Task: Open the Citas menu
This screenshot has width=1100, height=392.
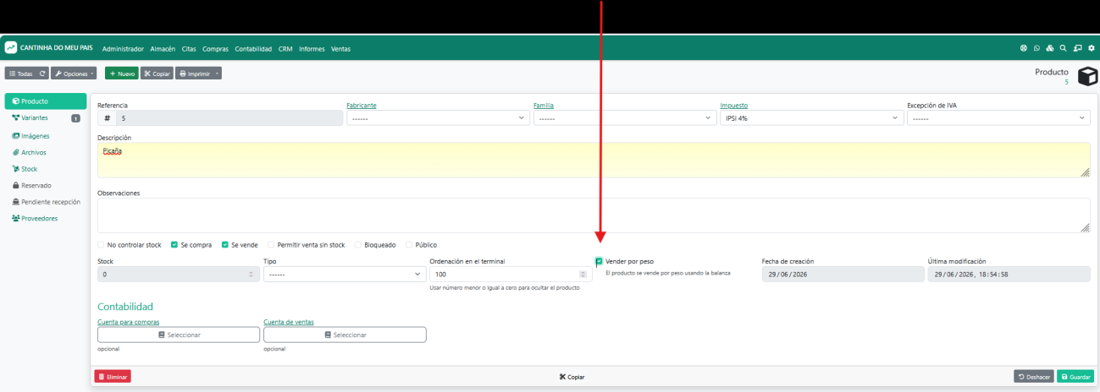Action: pyautogui.click(x=189, y=49)
